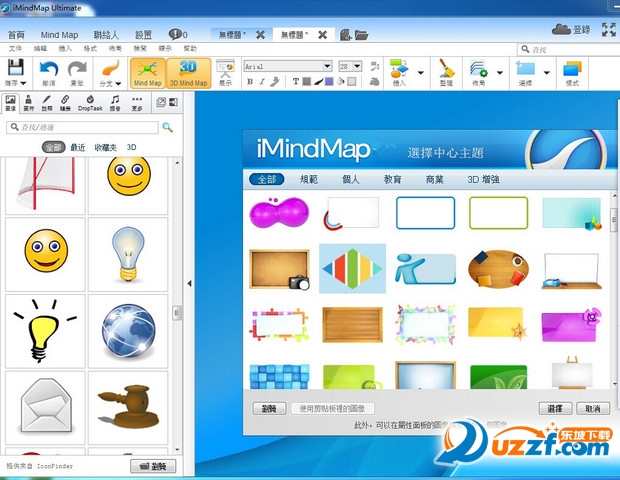Switch to Mind Map view mode
This screenshot has height=480, width=620.
pos(147,73)
